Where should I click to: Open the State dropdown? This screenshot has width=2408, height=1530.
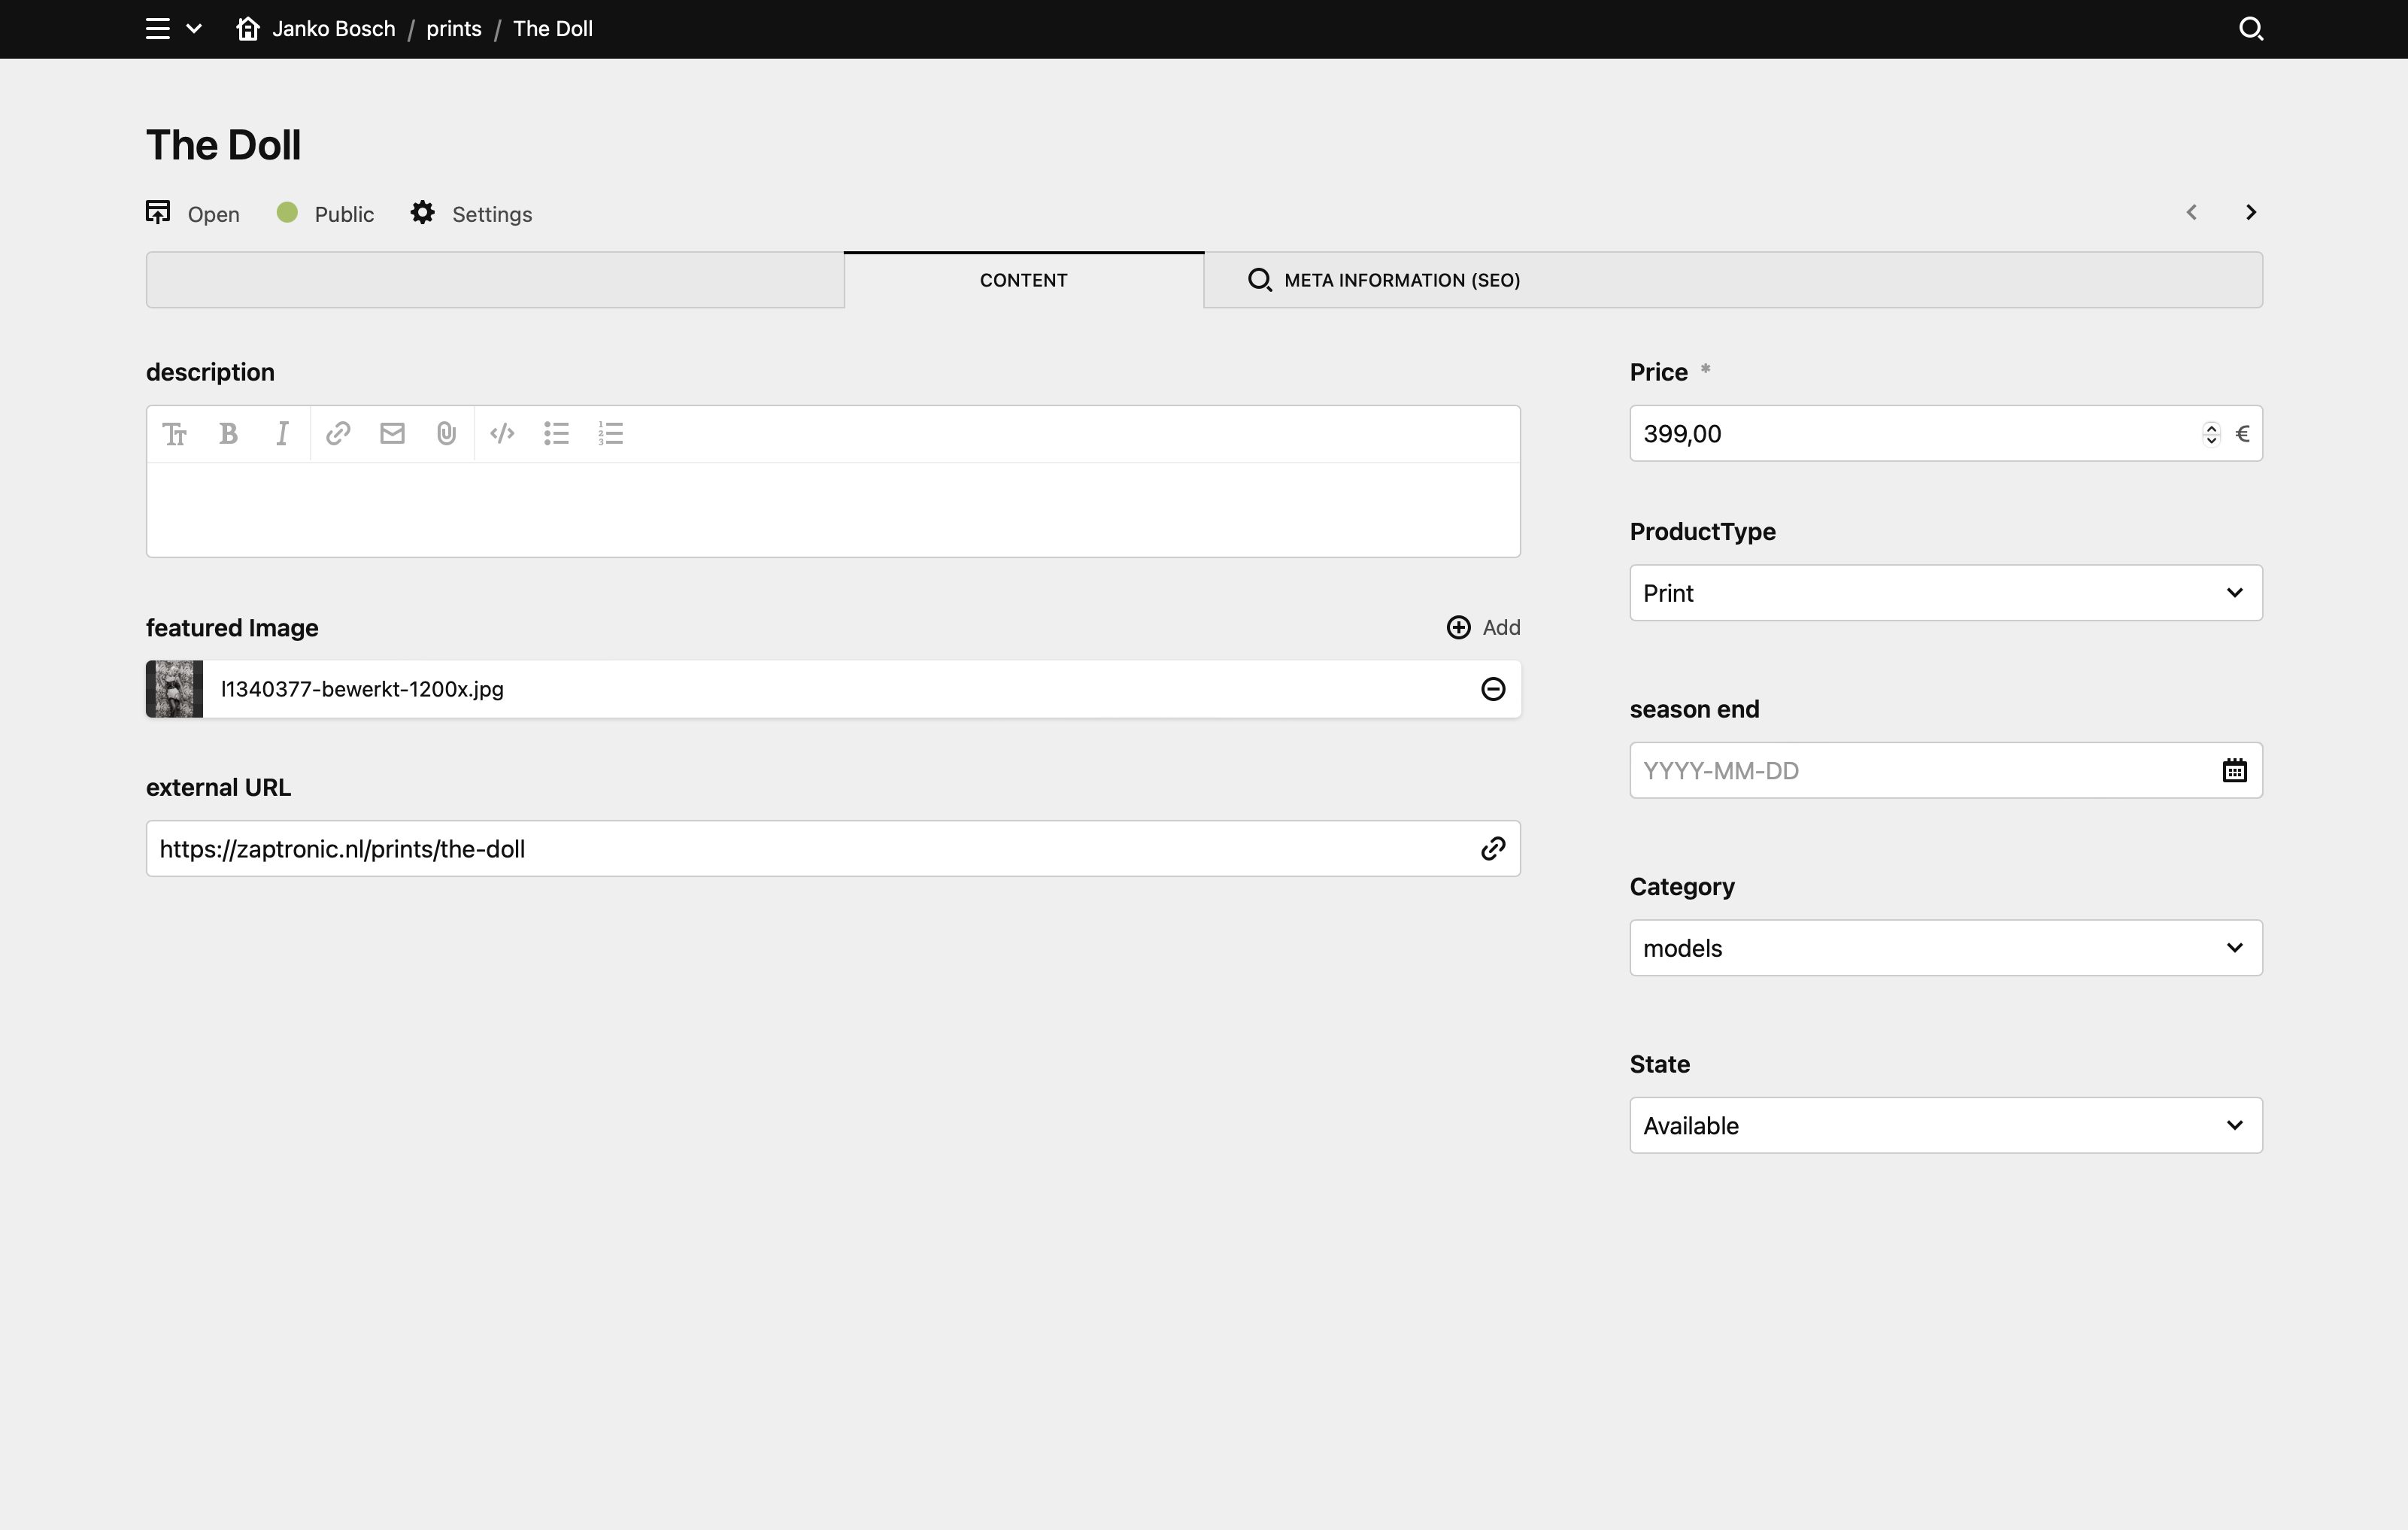pos(1946,1126)
